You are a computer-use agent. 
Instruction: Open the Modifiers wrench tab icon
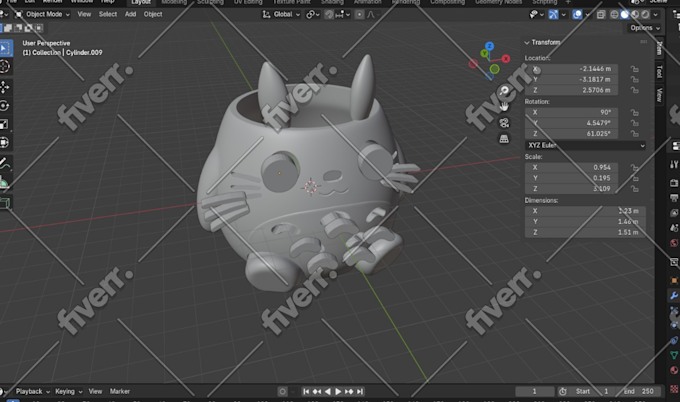[x=674, y=296]
